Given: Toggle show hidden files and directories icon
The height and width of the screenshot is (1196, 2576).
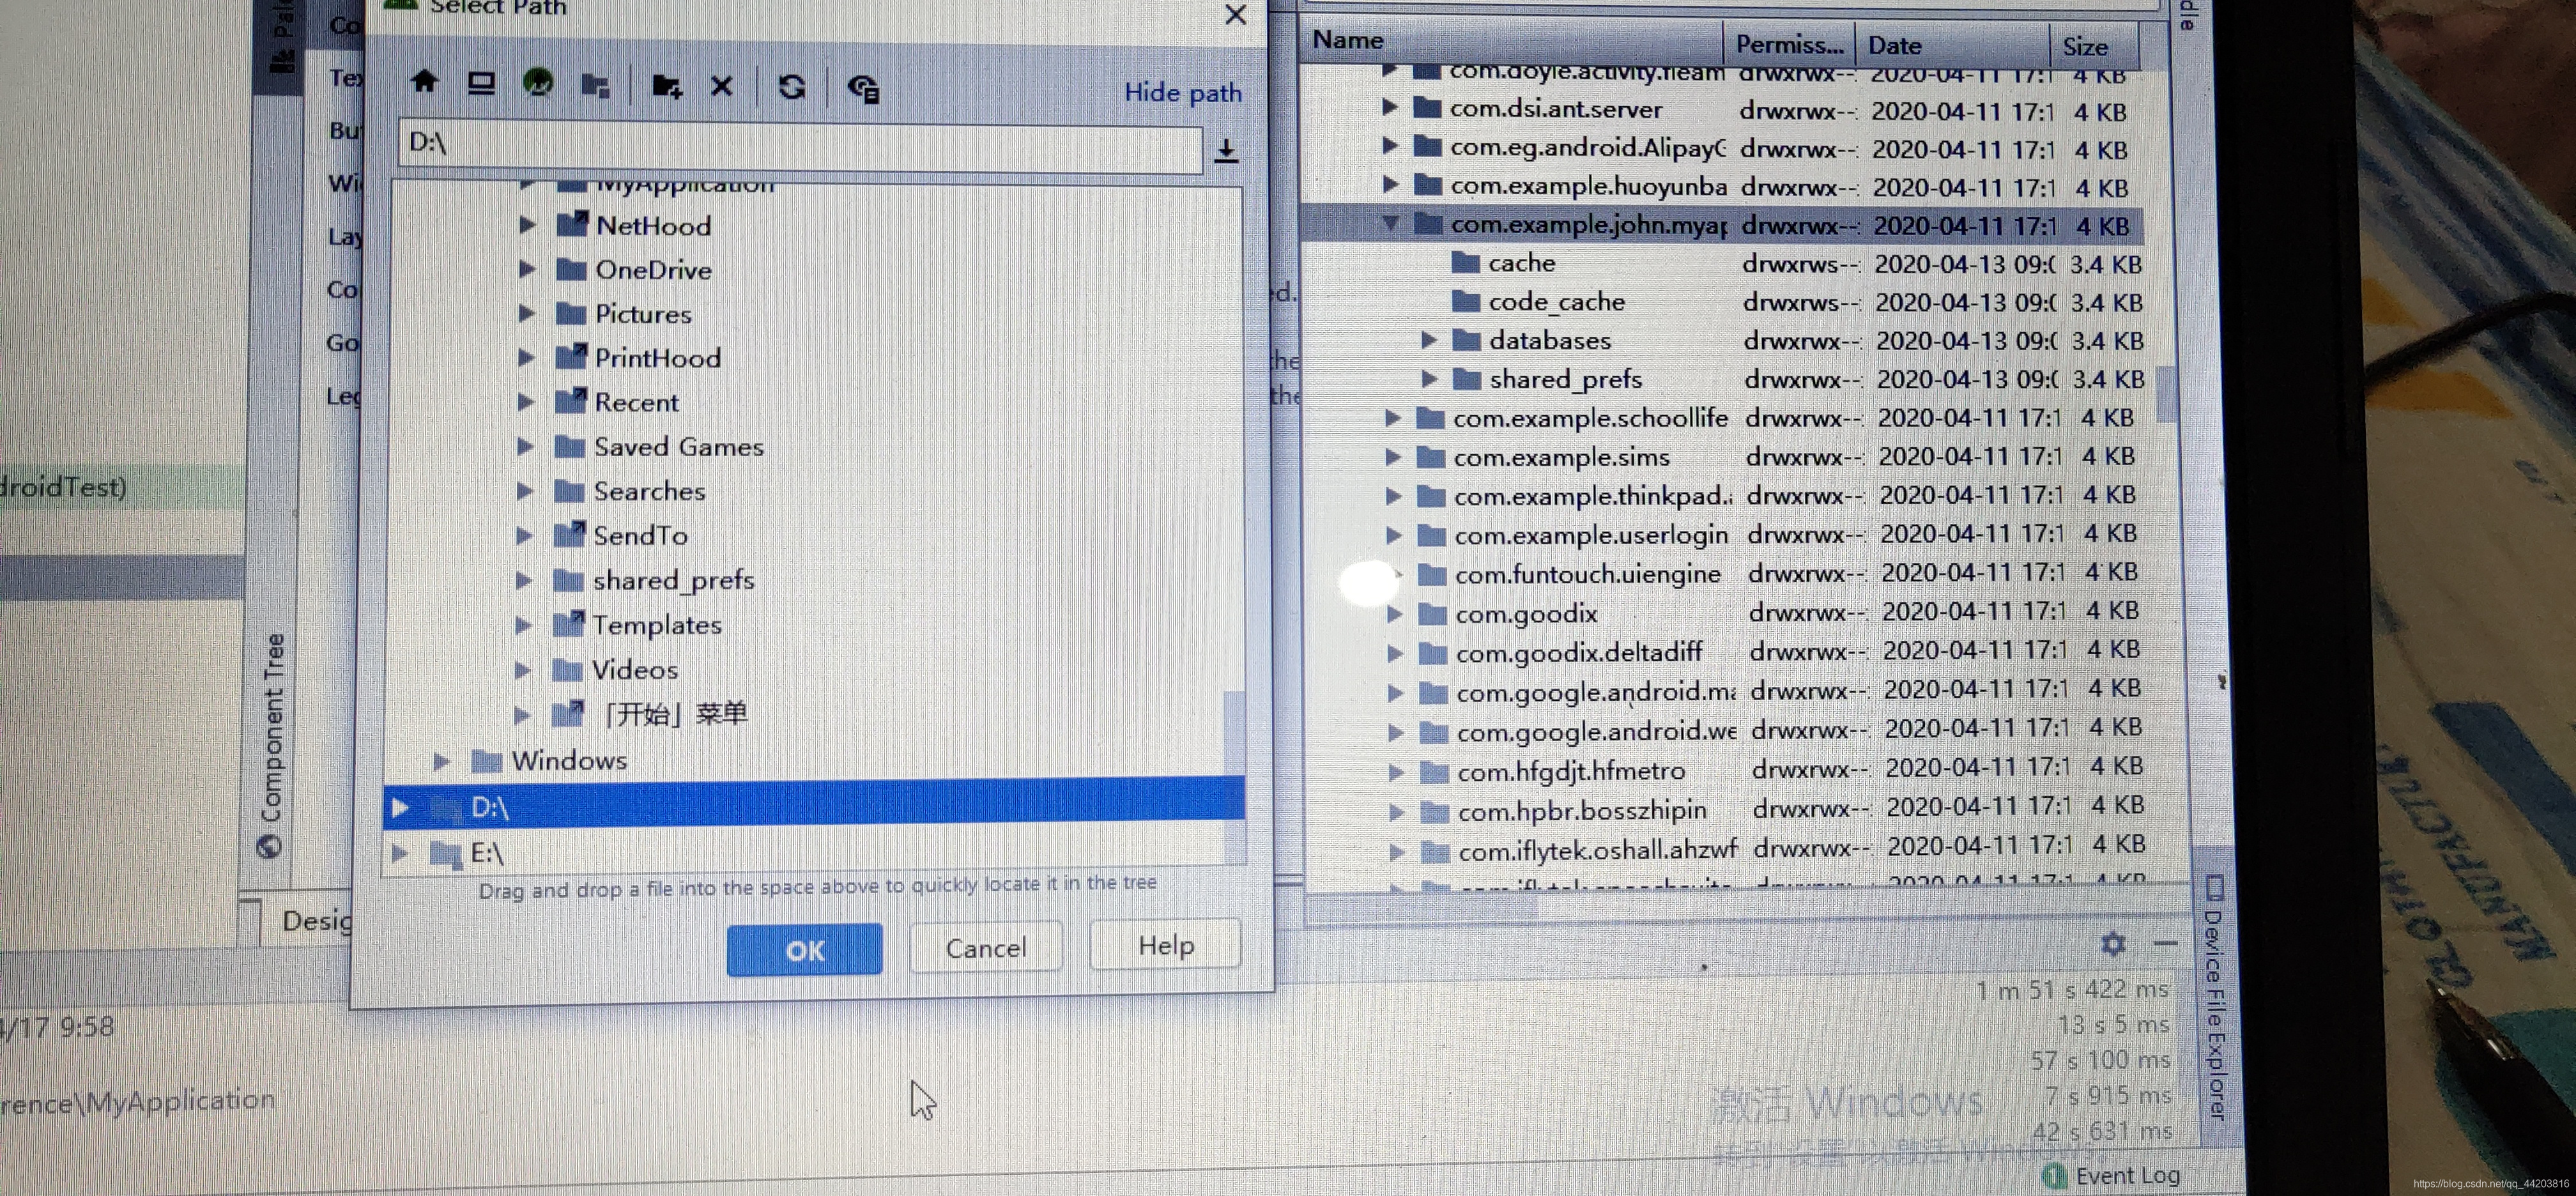Looking at the screenshot, I should pos(863,89).
